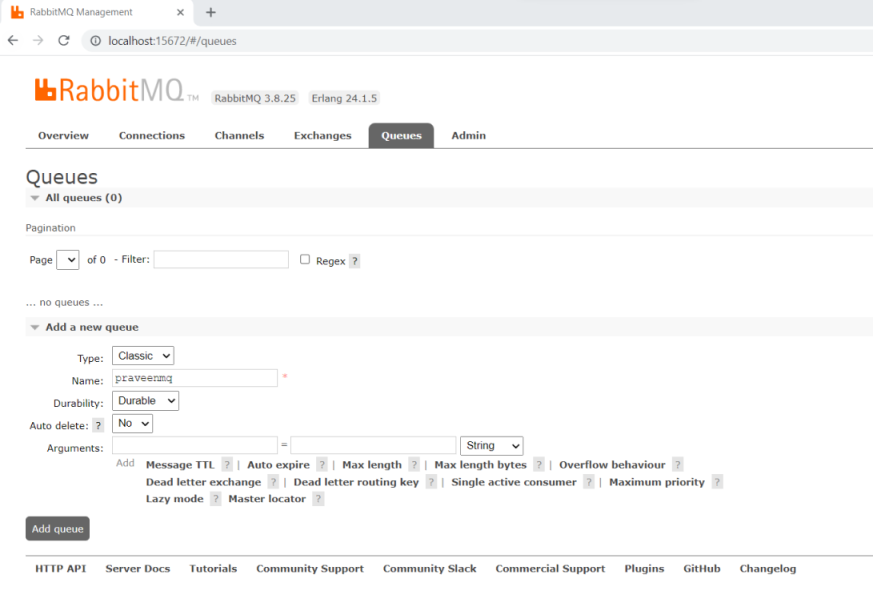
Task: Enable the Regex filter checkbox
Action: tap(305, 259)
